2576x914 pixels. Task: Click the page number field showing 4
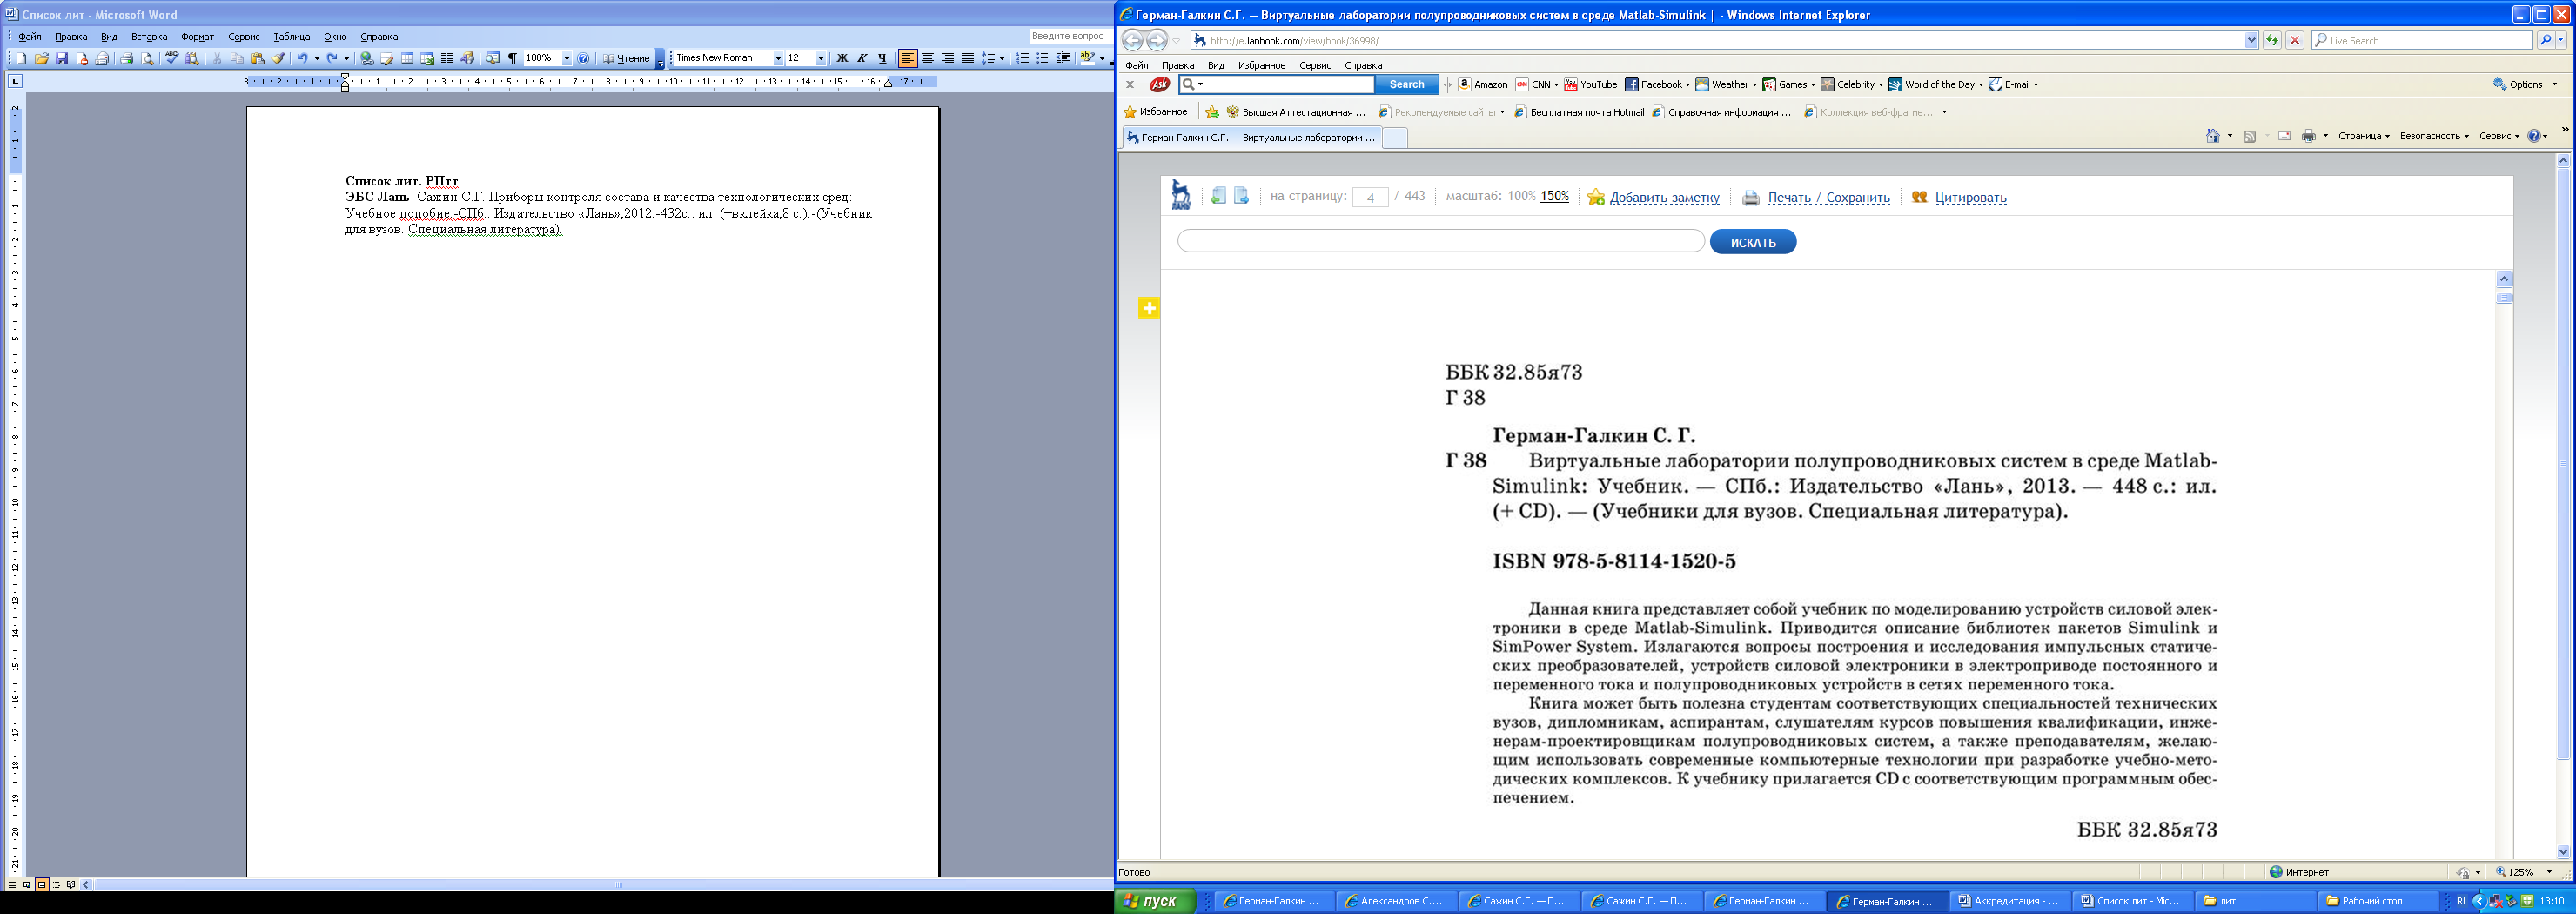[1369, 197]
